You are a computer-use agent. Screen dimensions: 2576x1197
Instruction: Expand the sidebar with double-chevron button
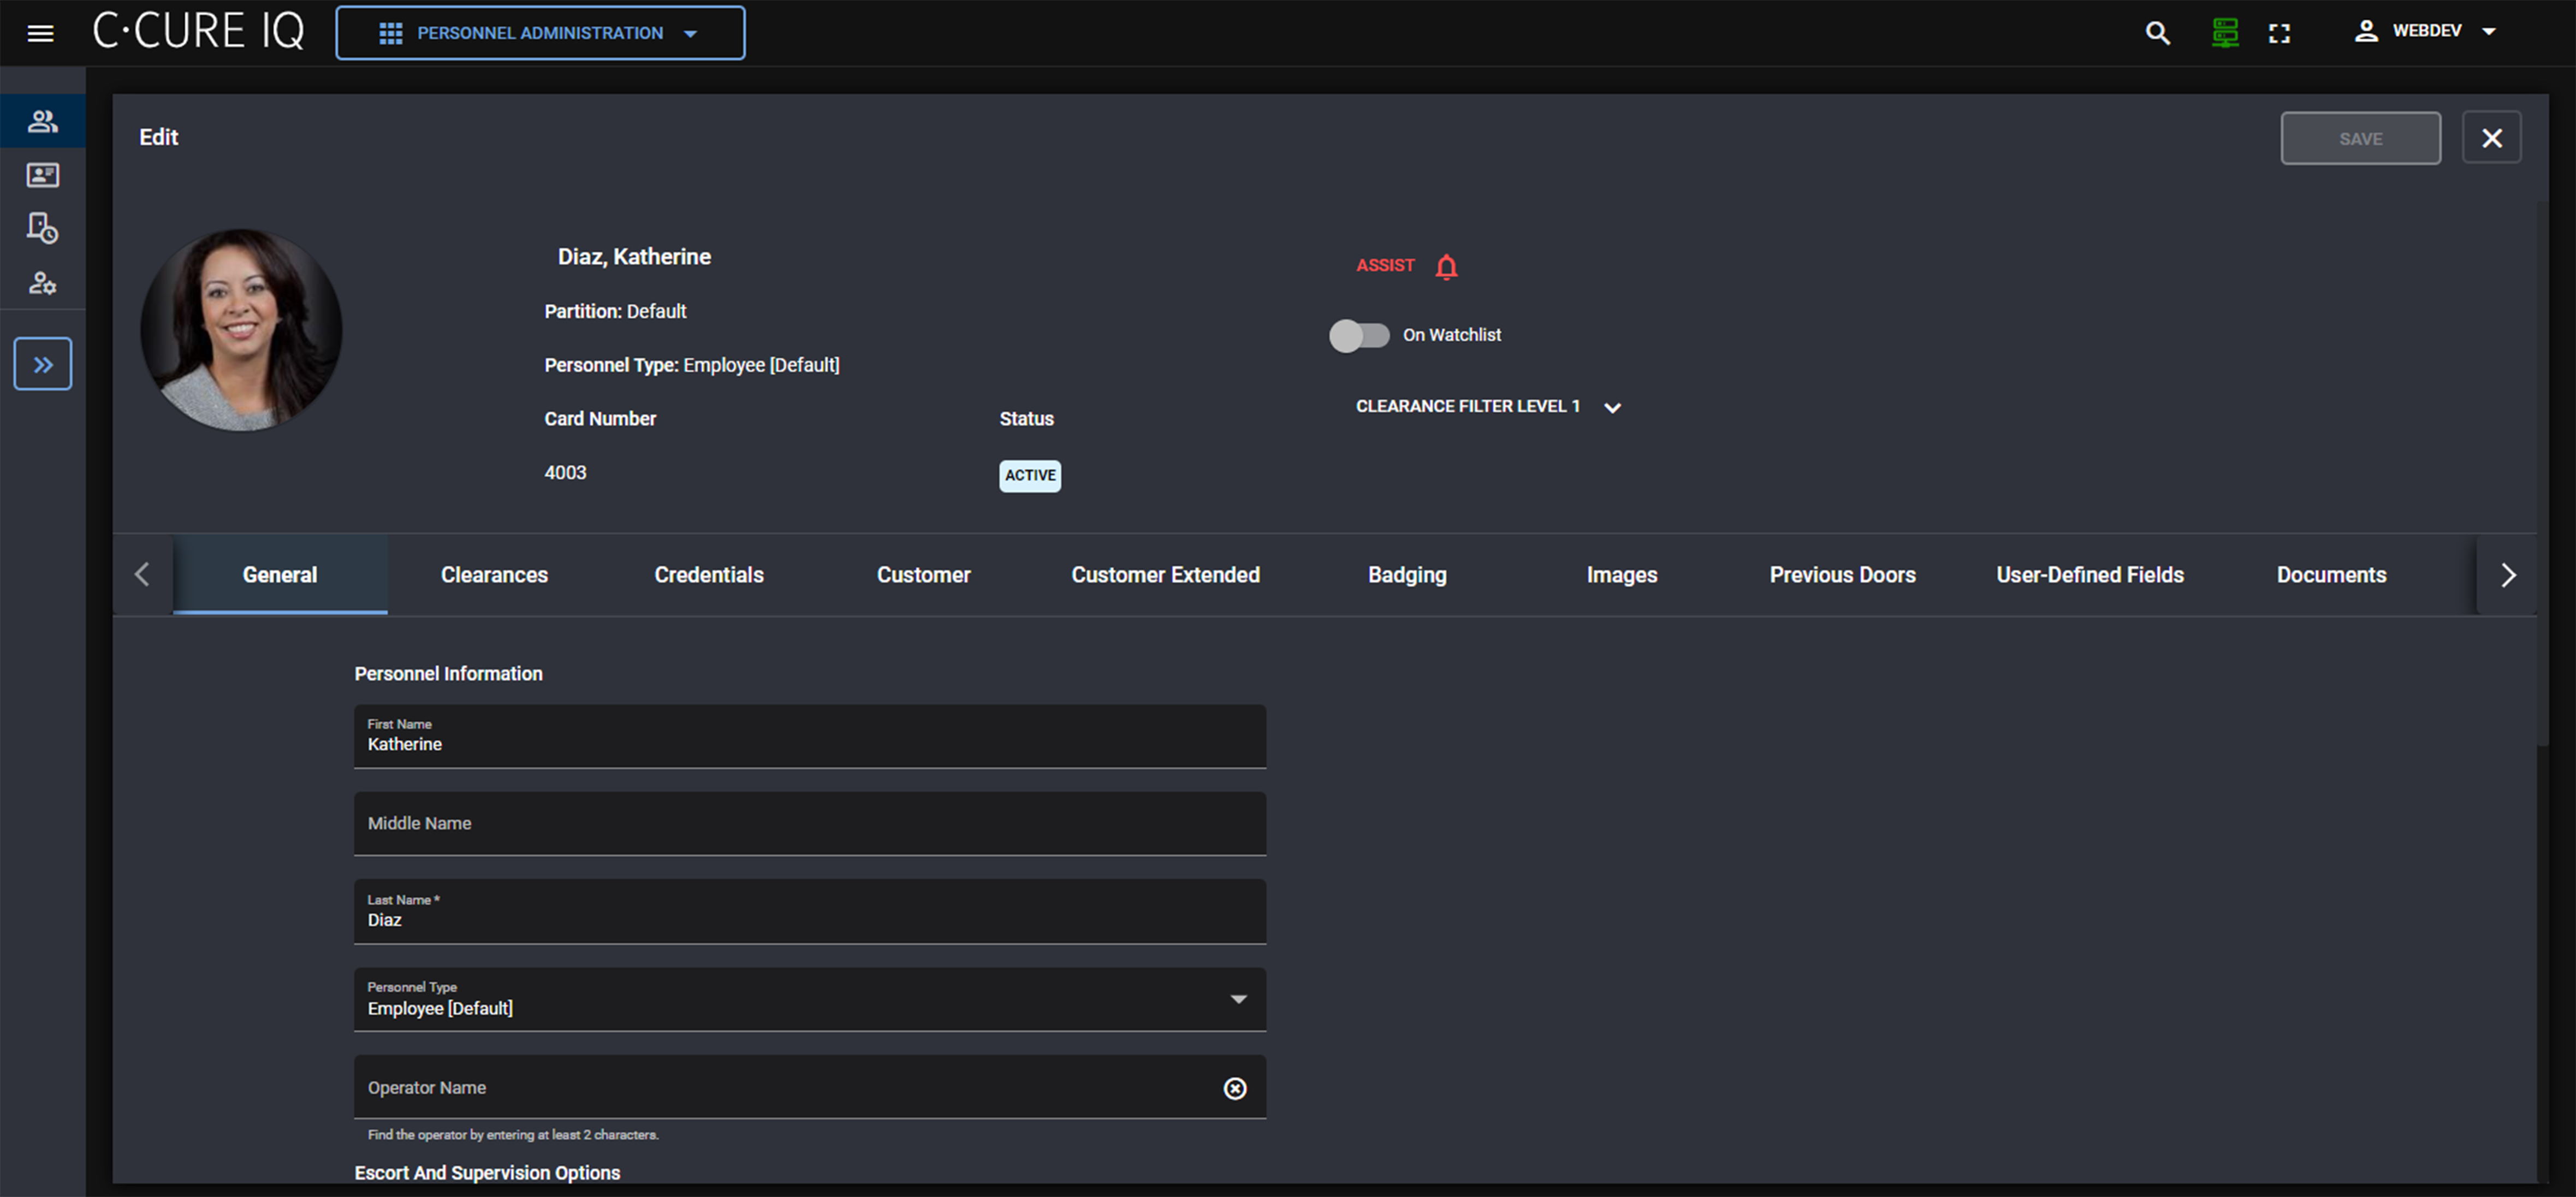click(42, 364)
